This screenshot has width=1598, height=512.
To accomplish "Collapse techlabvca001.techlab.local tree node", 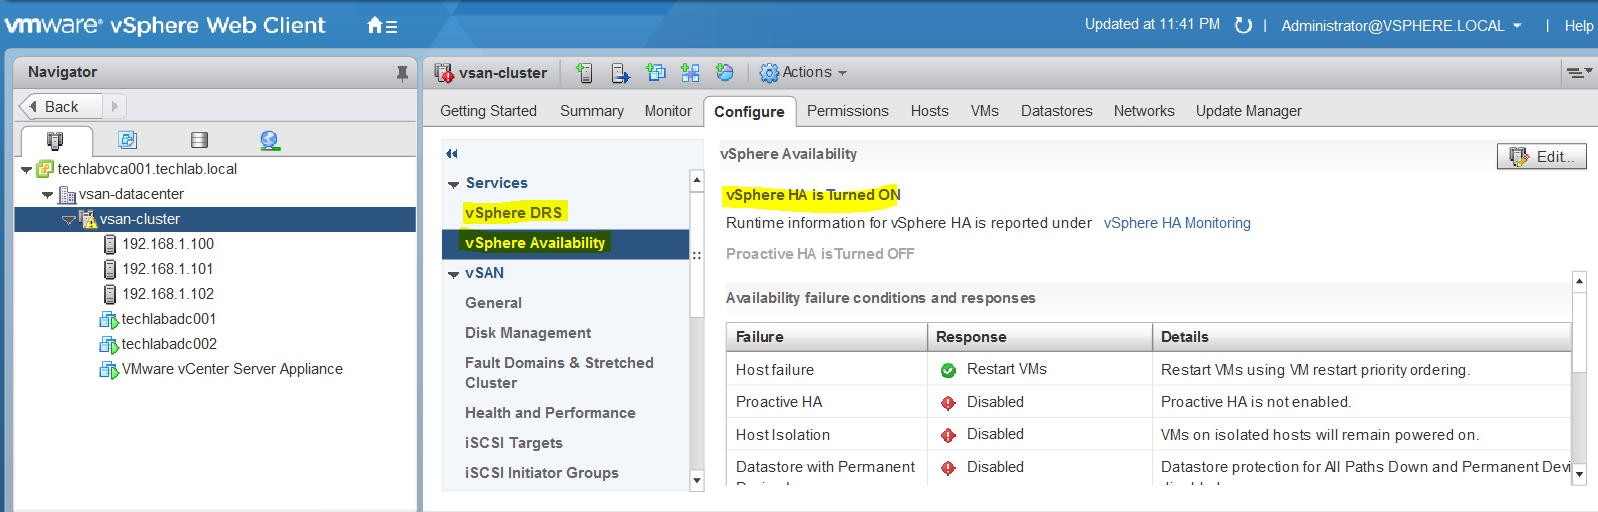I will coord(26,170).
